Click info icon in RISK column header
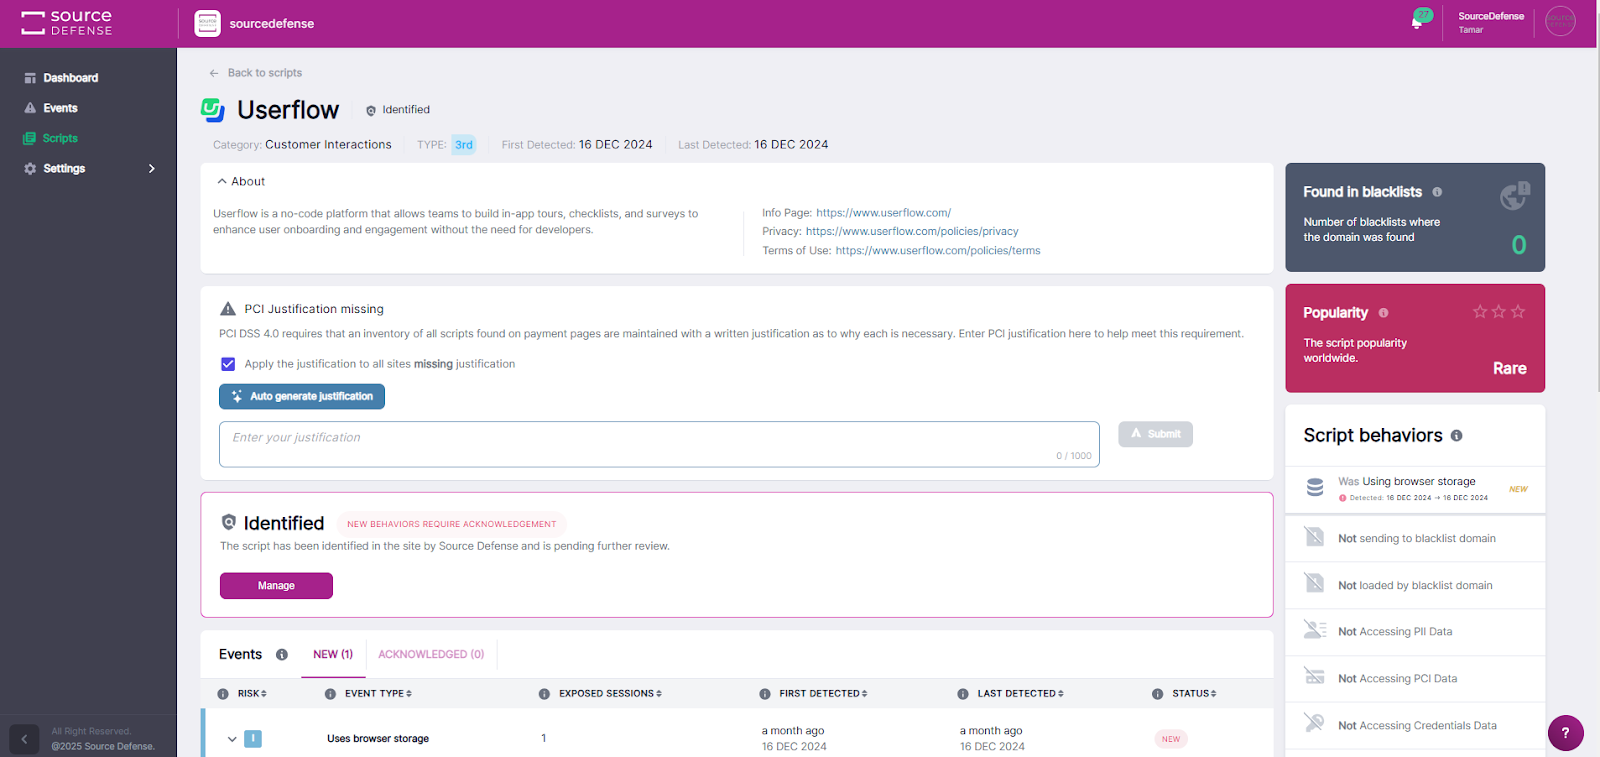 click(223, 694)
